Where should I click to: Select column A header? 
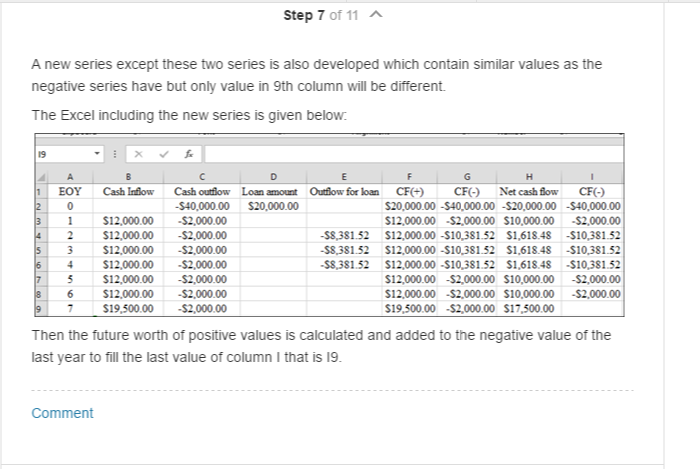70,177
